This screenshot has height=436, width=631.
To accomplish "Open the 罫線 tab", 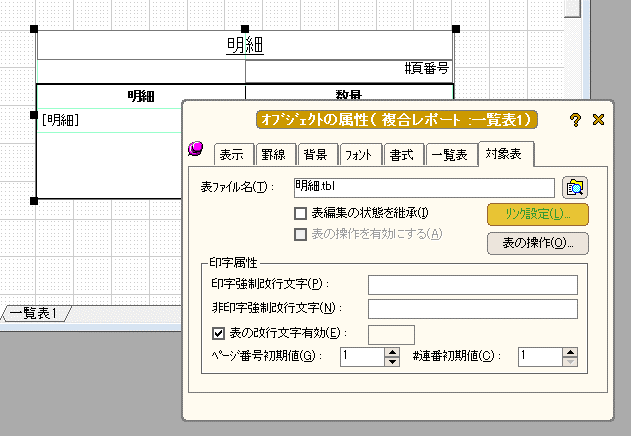I will pos(273,154).
